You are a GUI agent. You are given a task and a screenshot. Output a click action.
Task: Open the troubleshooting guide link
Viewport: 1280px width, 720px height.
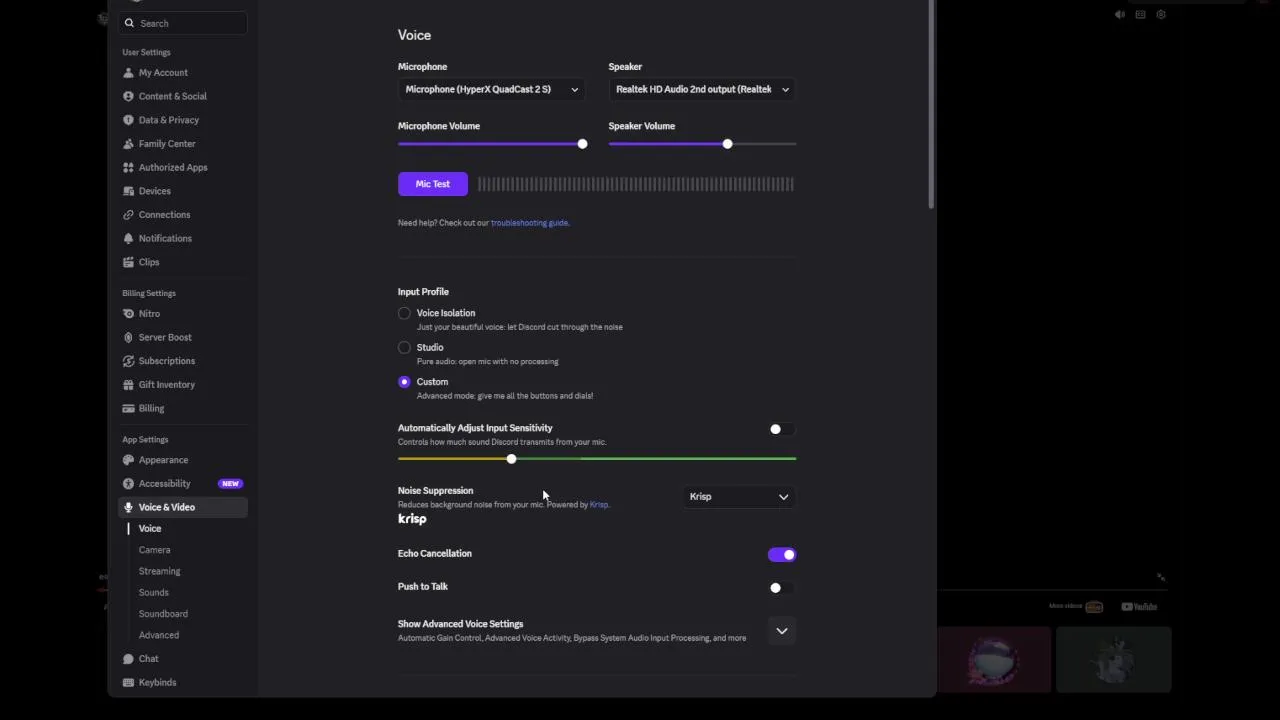click(529, 223)
